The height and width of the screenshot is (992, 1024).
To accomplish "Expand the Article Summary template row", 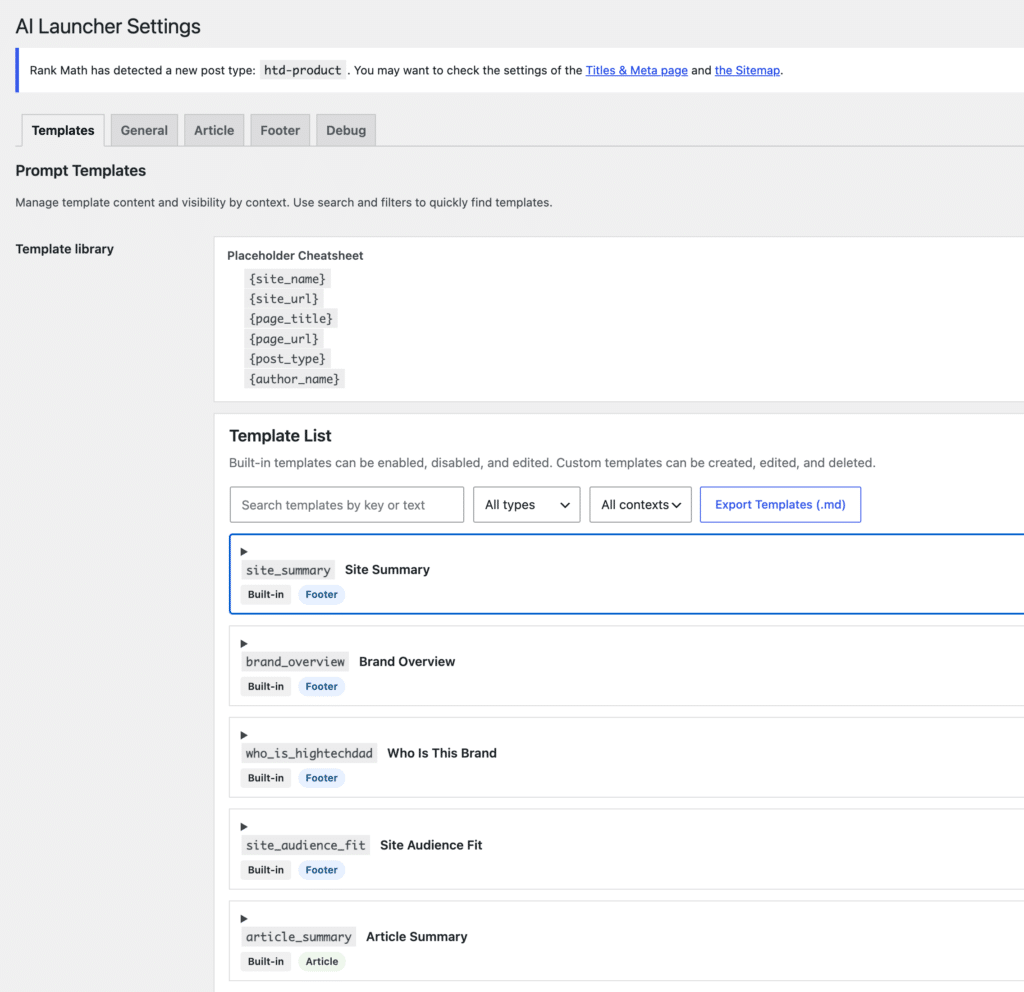I will click(244, 919).
